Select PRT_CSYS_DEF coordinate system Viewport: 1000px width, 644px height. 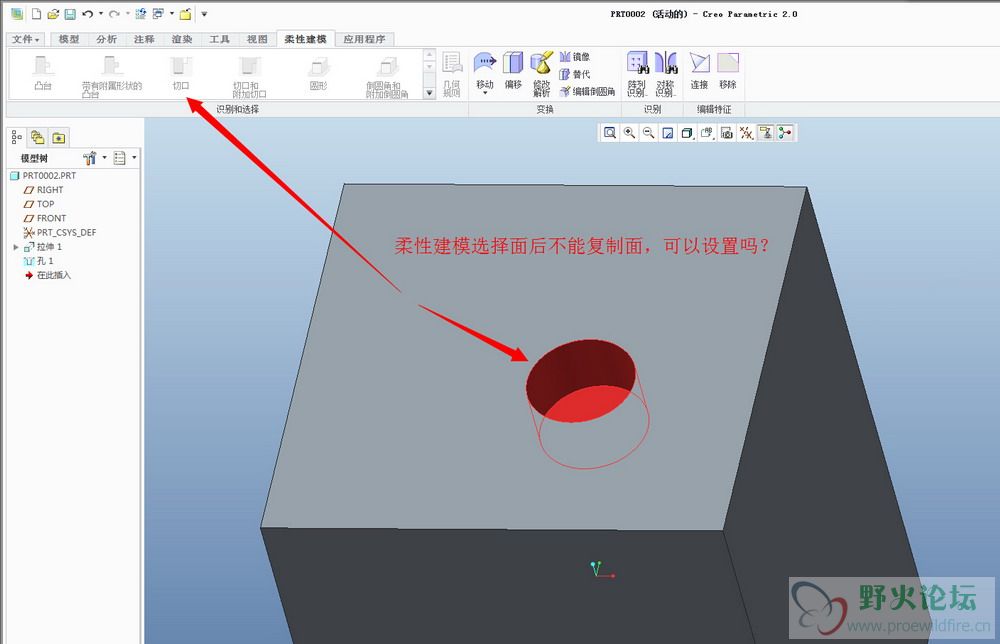pos(60,233)
